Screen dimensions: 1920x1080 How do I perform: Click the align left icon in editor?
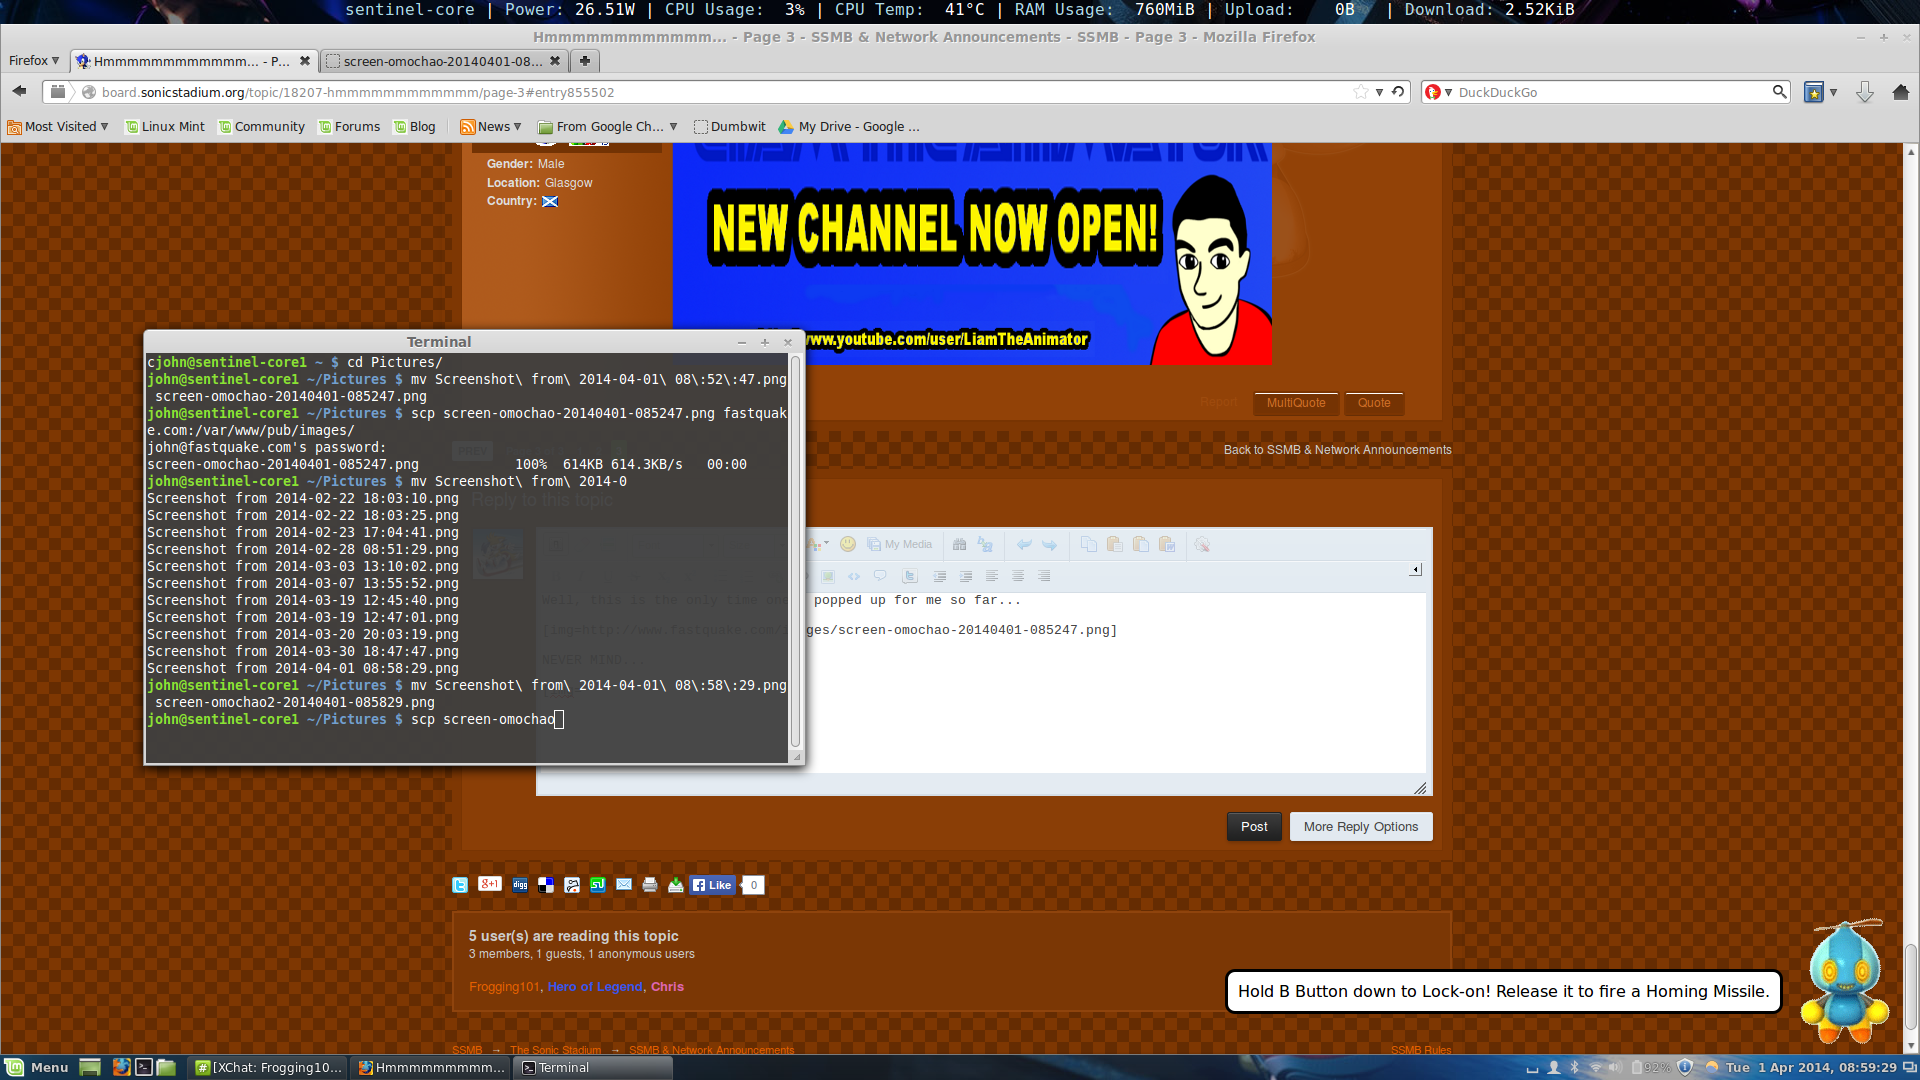coord(992,576)
